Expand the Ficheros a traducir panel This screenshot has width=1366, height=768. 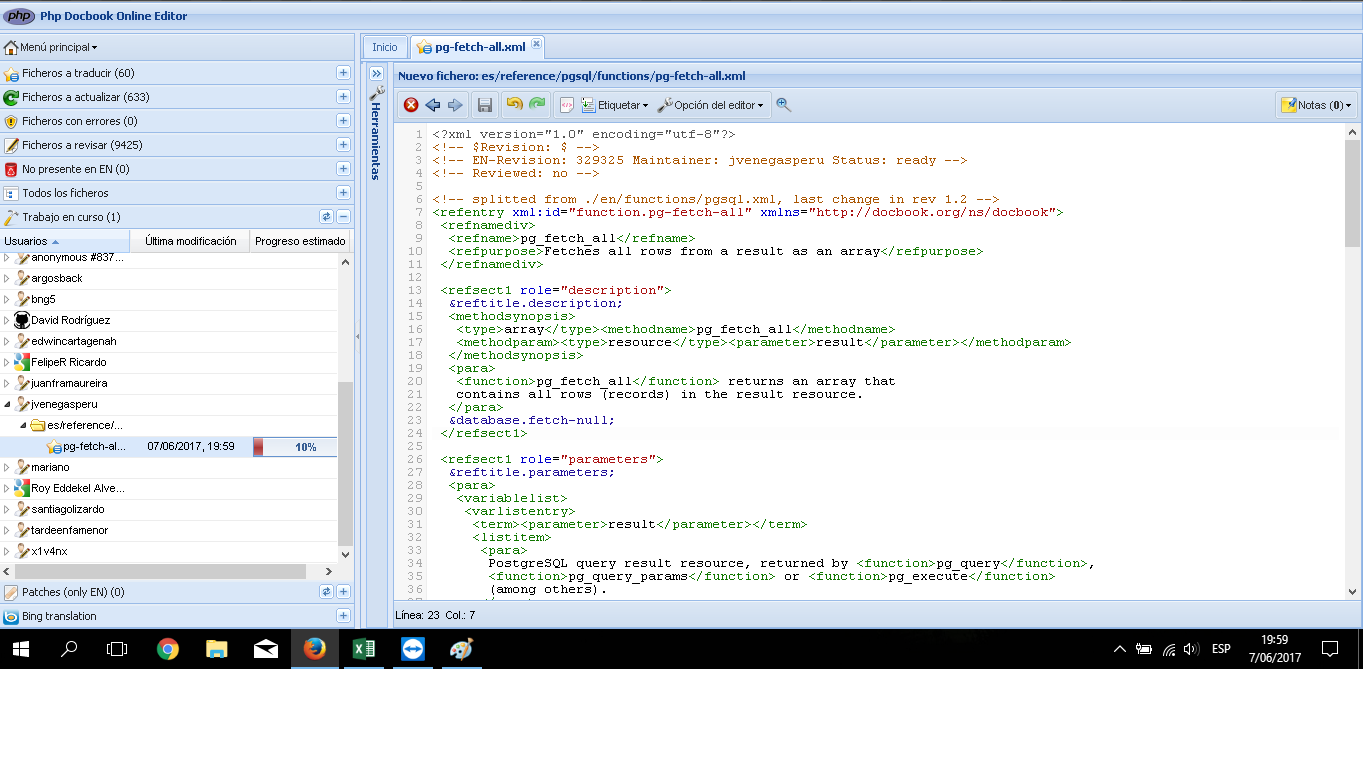coord(343,73)
